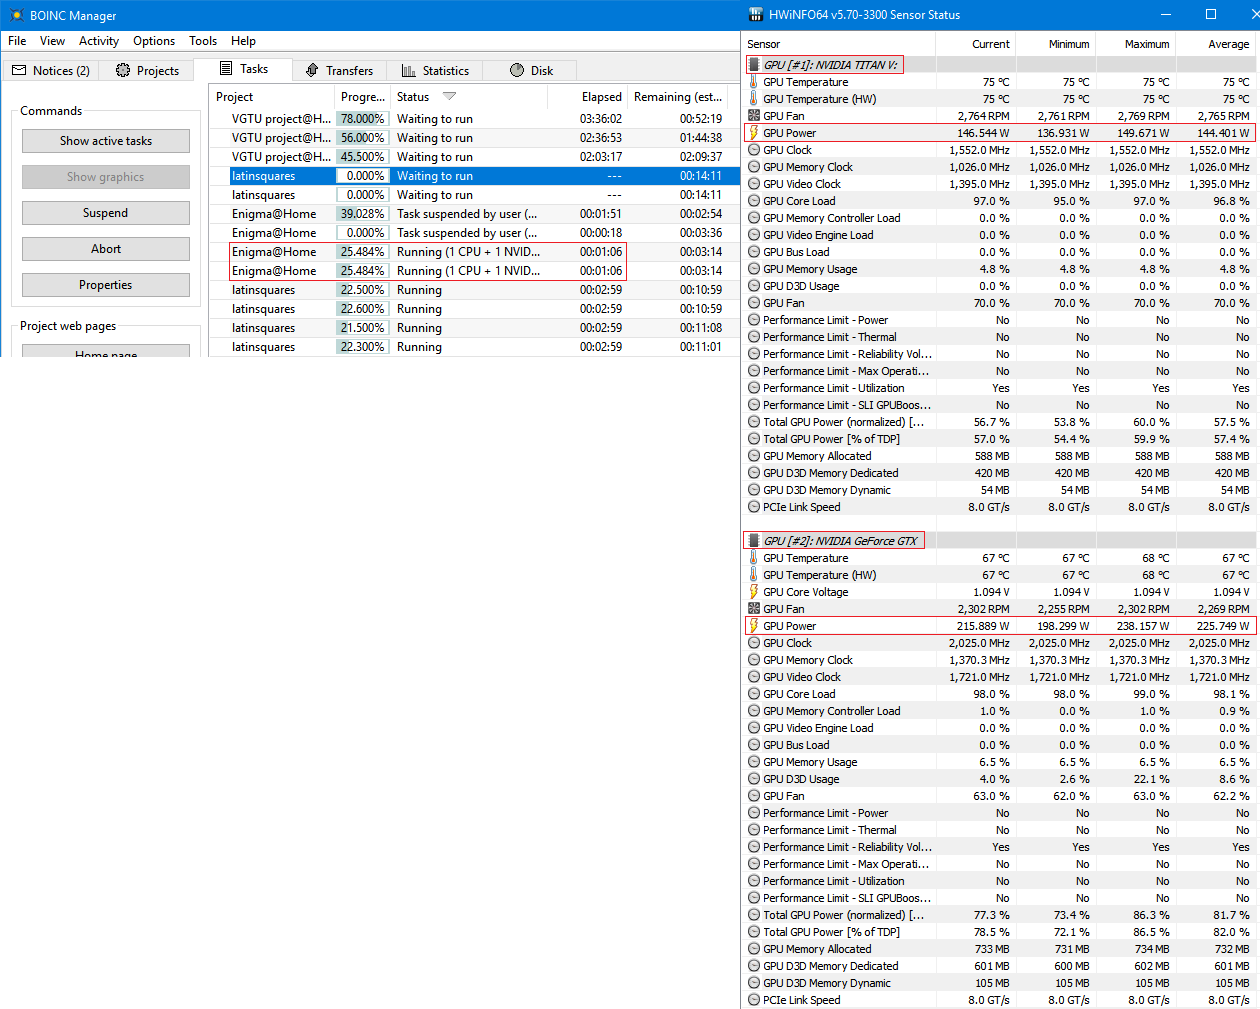1260x1009 pixels.
Task: Switch to the Statistics tab
Action: click(435, 70)
